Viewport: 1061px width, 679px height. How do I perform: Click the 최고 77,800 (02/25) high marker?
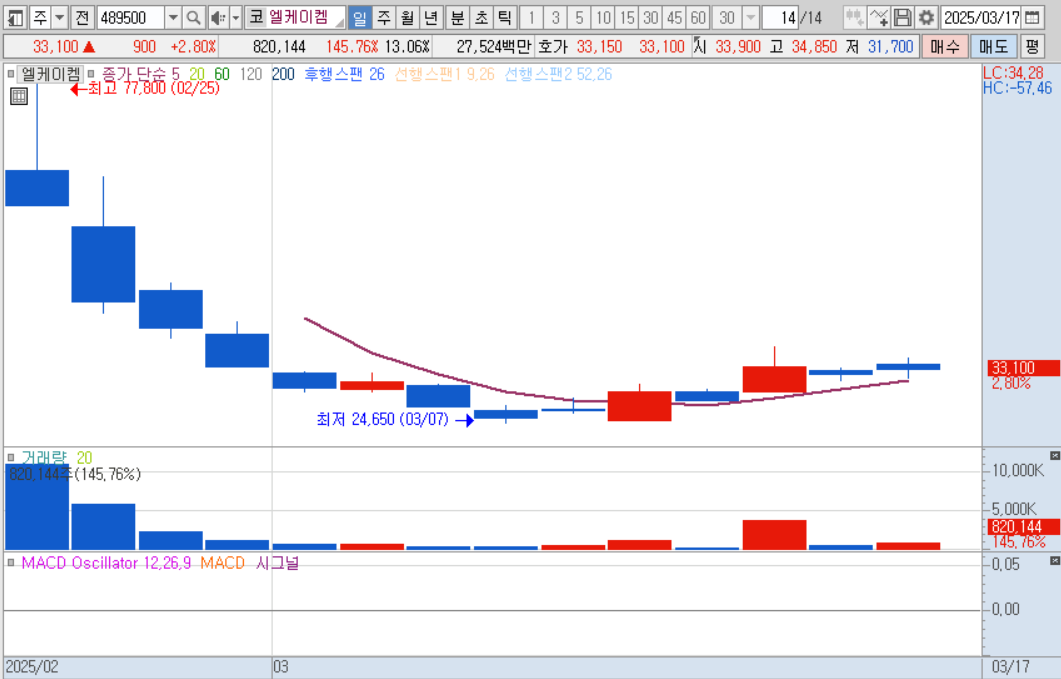click(145, 89)
